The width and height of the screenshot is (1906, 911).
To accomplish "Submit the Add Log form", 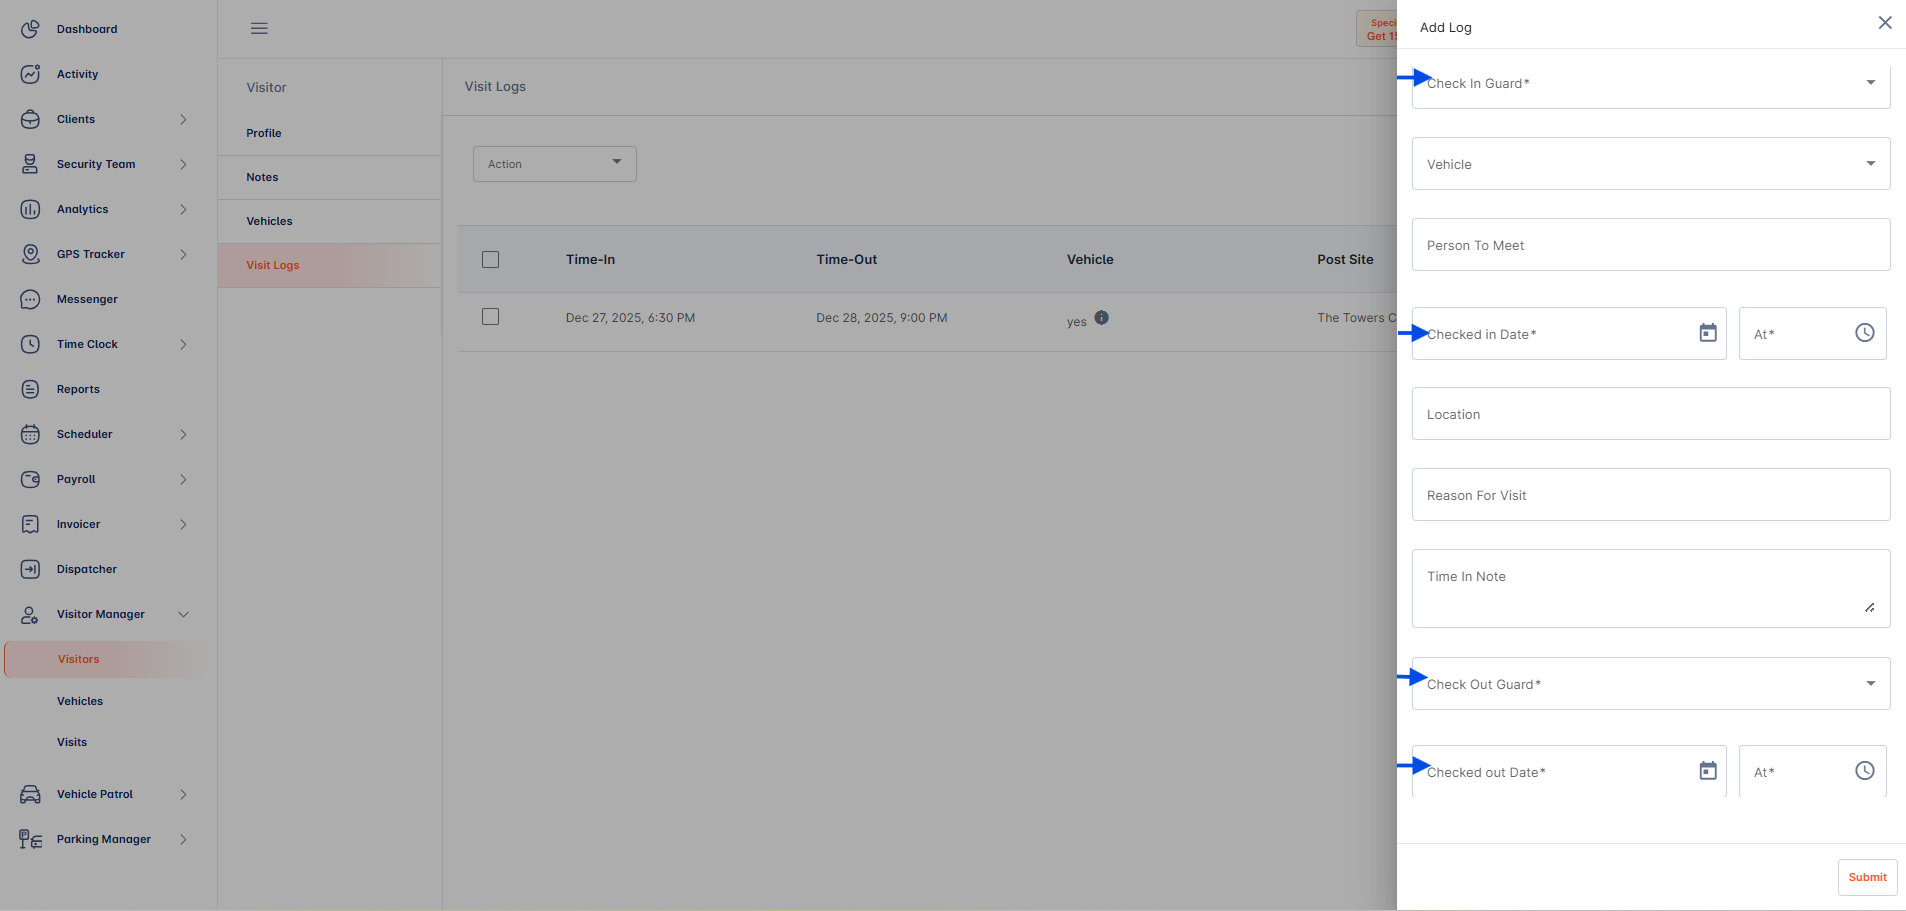I will point(1867,877).
